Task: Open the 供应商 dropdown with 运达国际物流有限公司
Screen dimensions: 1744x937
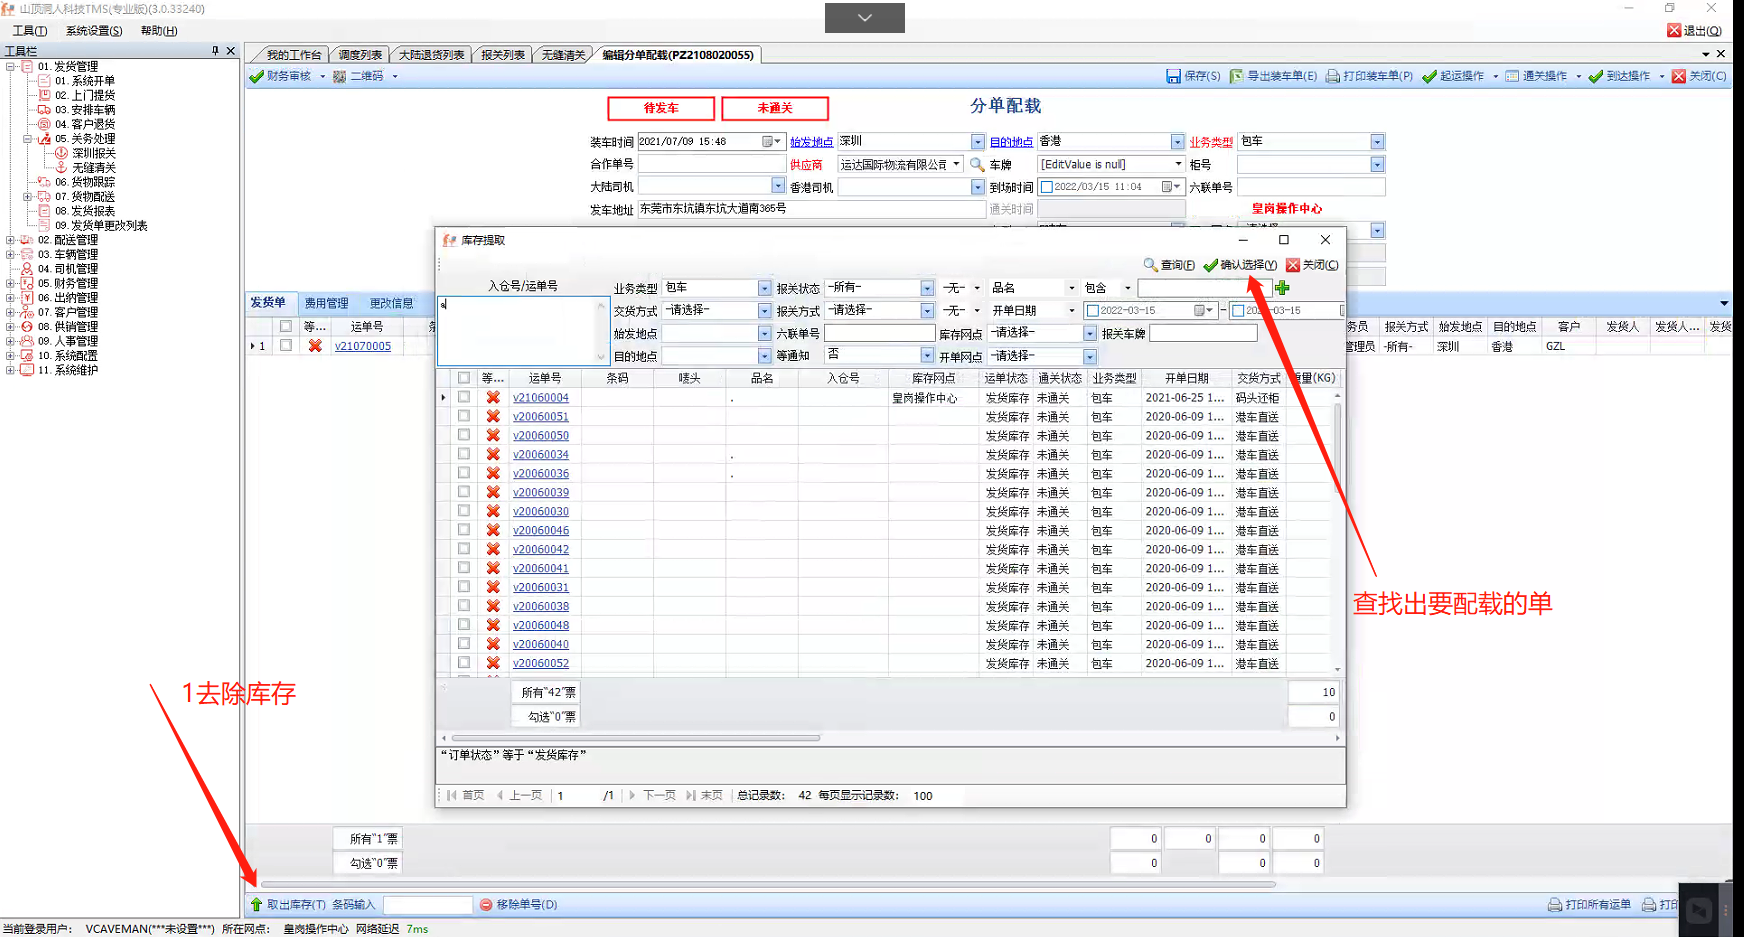Action: (x=957, y=164)
